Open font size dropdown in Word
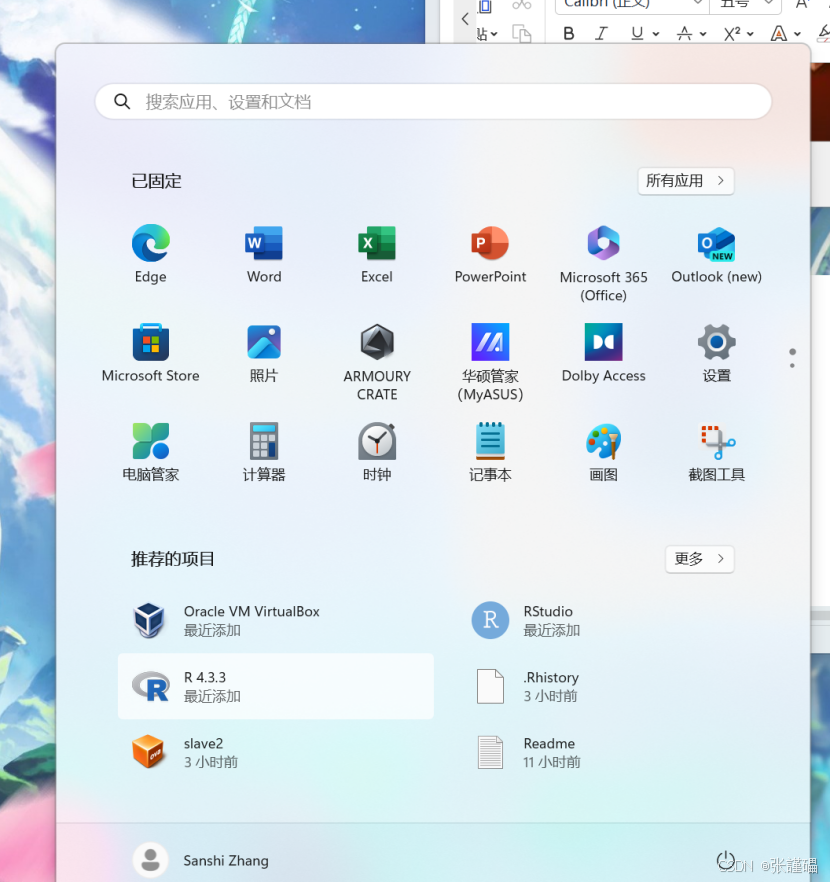This screenshot has height=882, width=830. (768, 3)
